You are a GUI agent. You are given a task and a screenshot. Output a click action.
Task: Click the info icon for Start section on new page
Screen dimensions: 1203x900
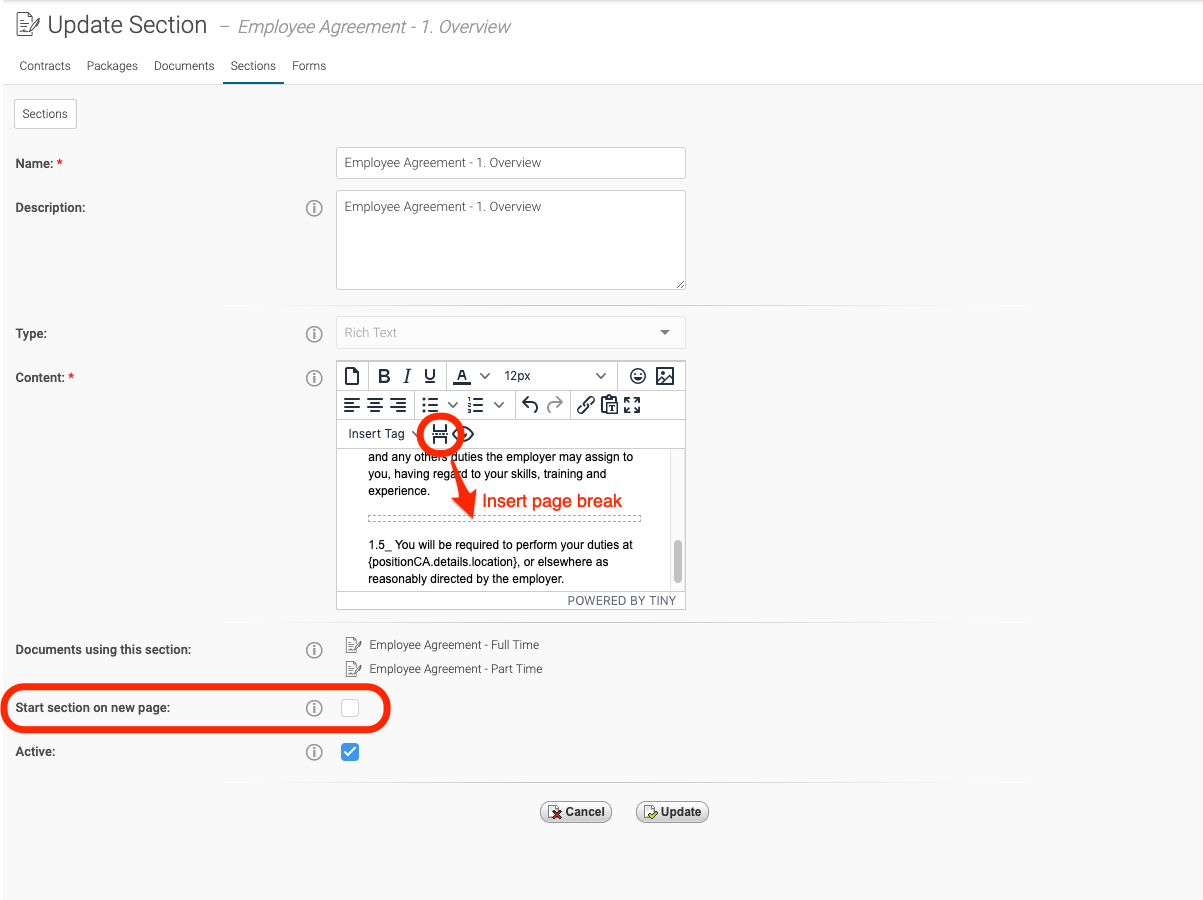coord(314,708)
